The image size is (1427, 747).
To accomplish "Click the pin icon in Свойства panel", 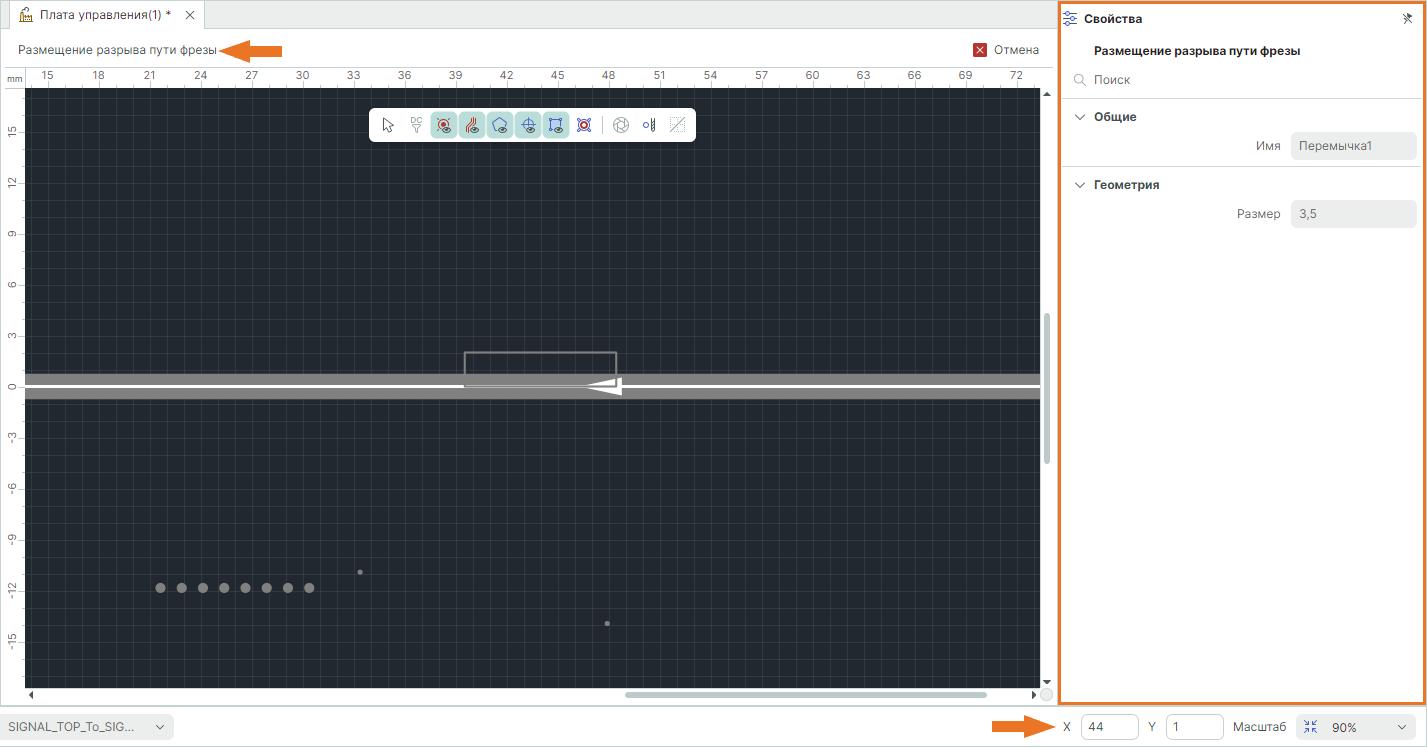I will 1408,19.
